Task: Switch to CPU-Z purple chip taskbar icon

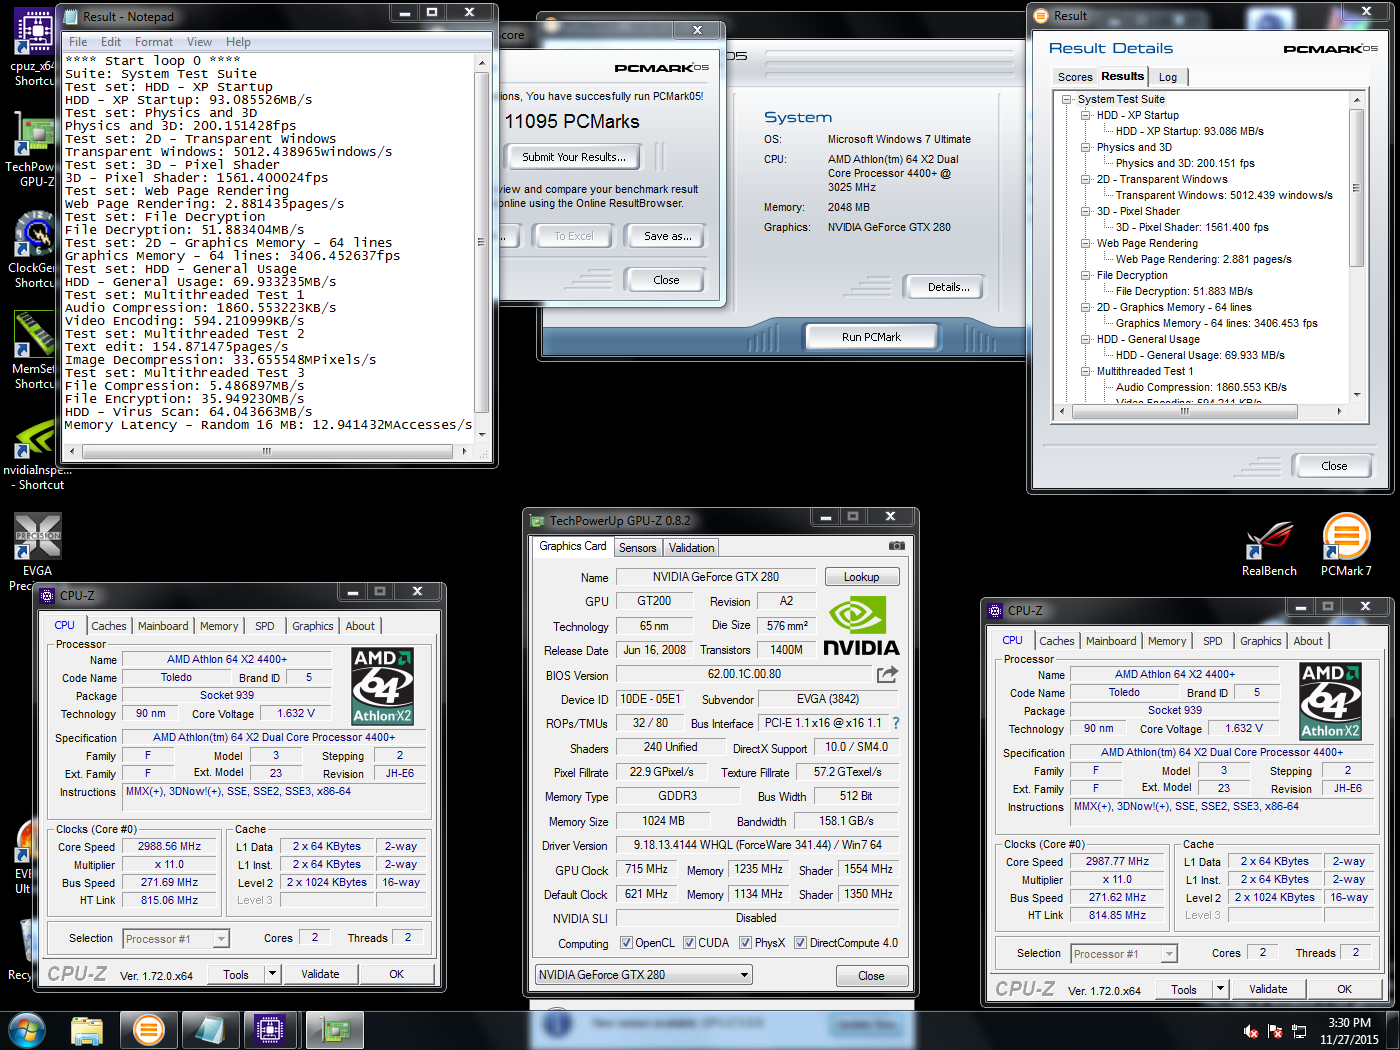Action: click(271, 1030)
